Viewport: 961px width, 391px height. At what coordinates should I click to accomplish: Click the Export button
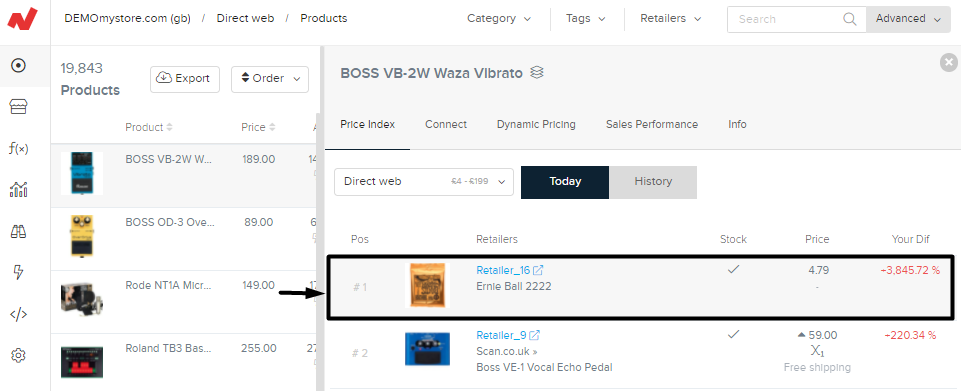[184, 79]
